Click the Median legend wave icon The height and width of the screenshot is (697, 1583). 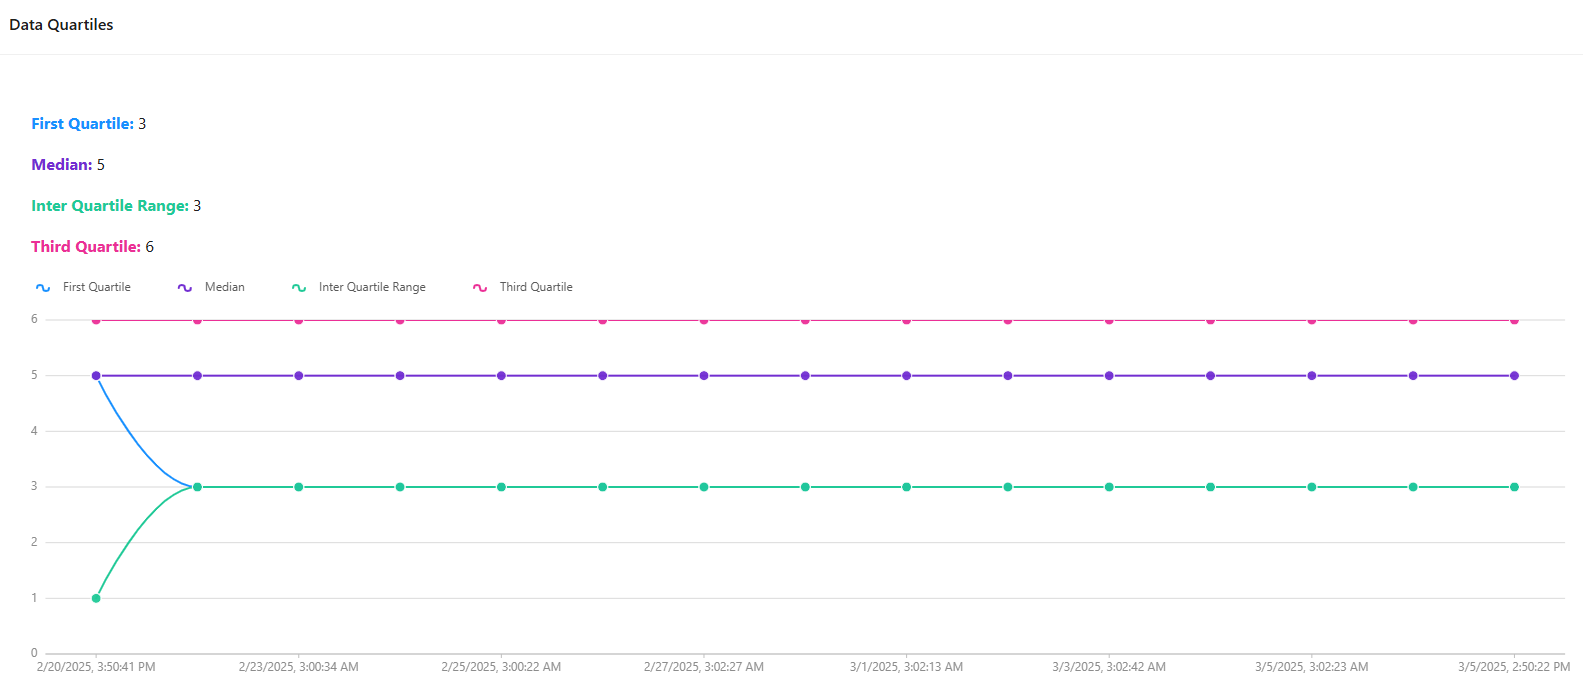(x=185, y=288)
